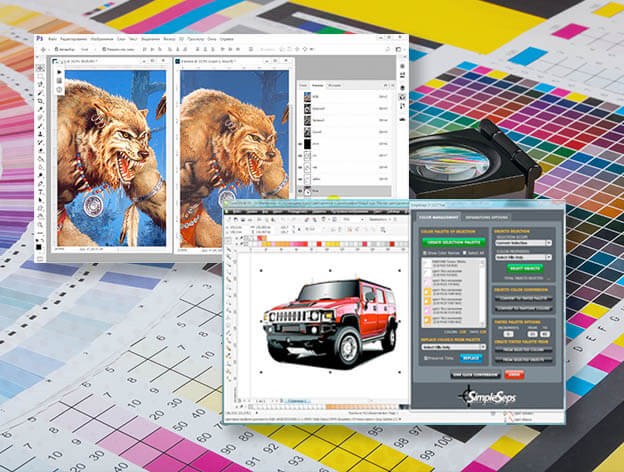Screen dimensions: 624x472
Task: Select the Crop tool in Photoshop
Action: [40, 101]
